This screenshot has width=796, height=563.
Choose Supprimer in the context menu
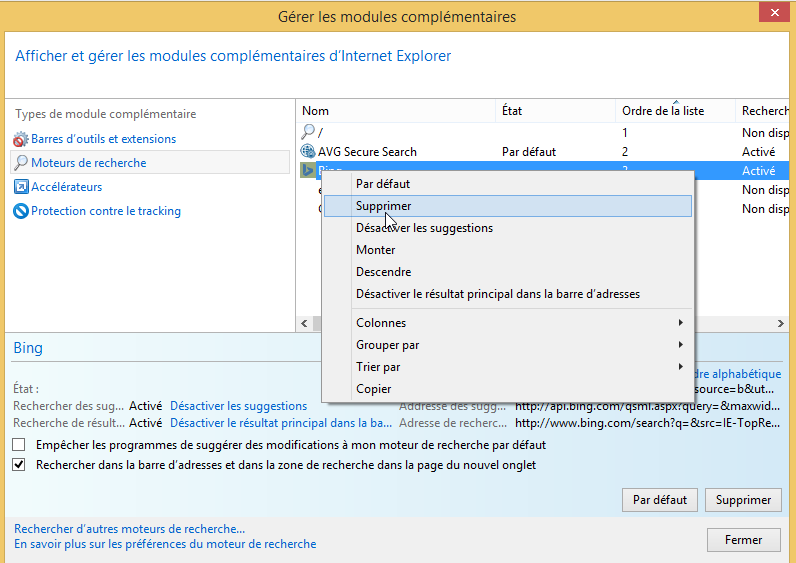(x=508, y=206)
